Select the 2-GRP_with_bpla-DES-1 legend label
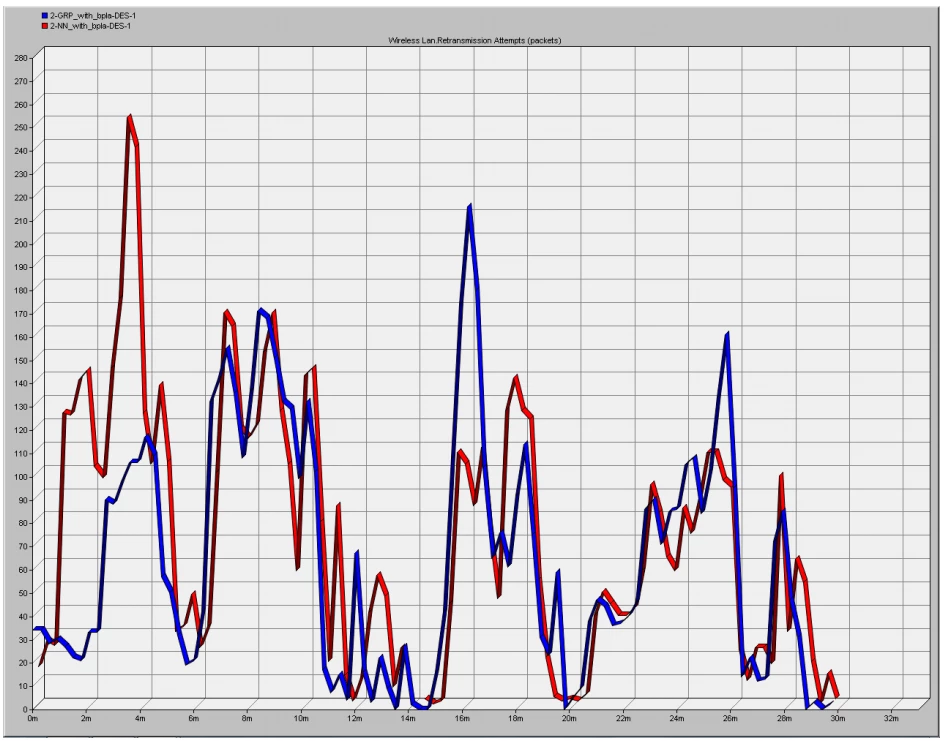This screenshot has width=944, height=741. 90,17
